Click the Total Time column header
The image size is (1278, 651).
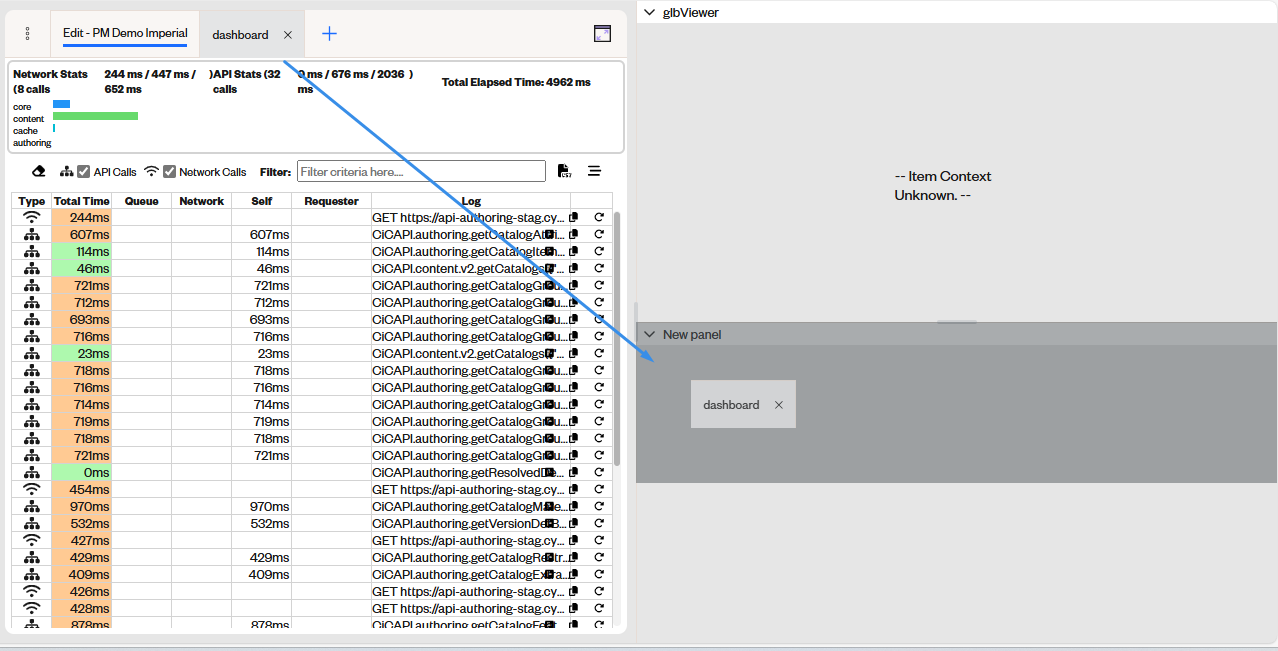click(x=81, y=200)
